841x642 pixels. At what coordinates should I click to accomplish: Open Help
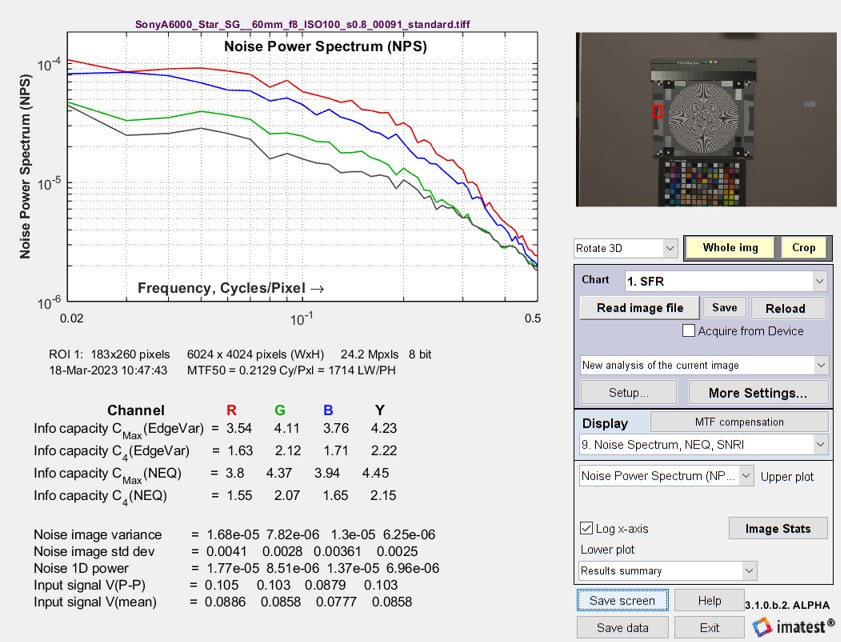(x=709, y=601)
